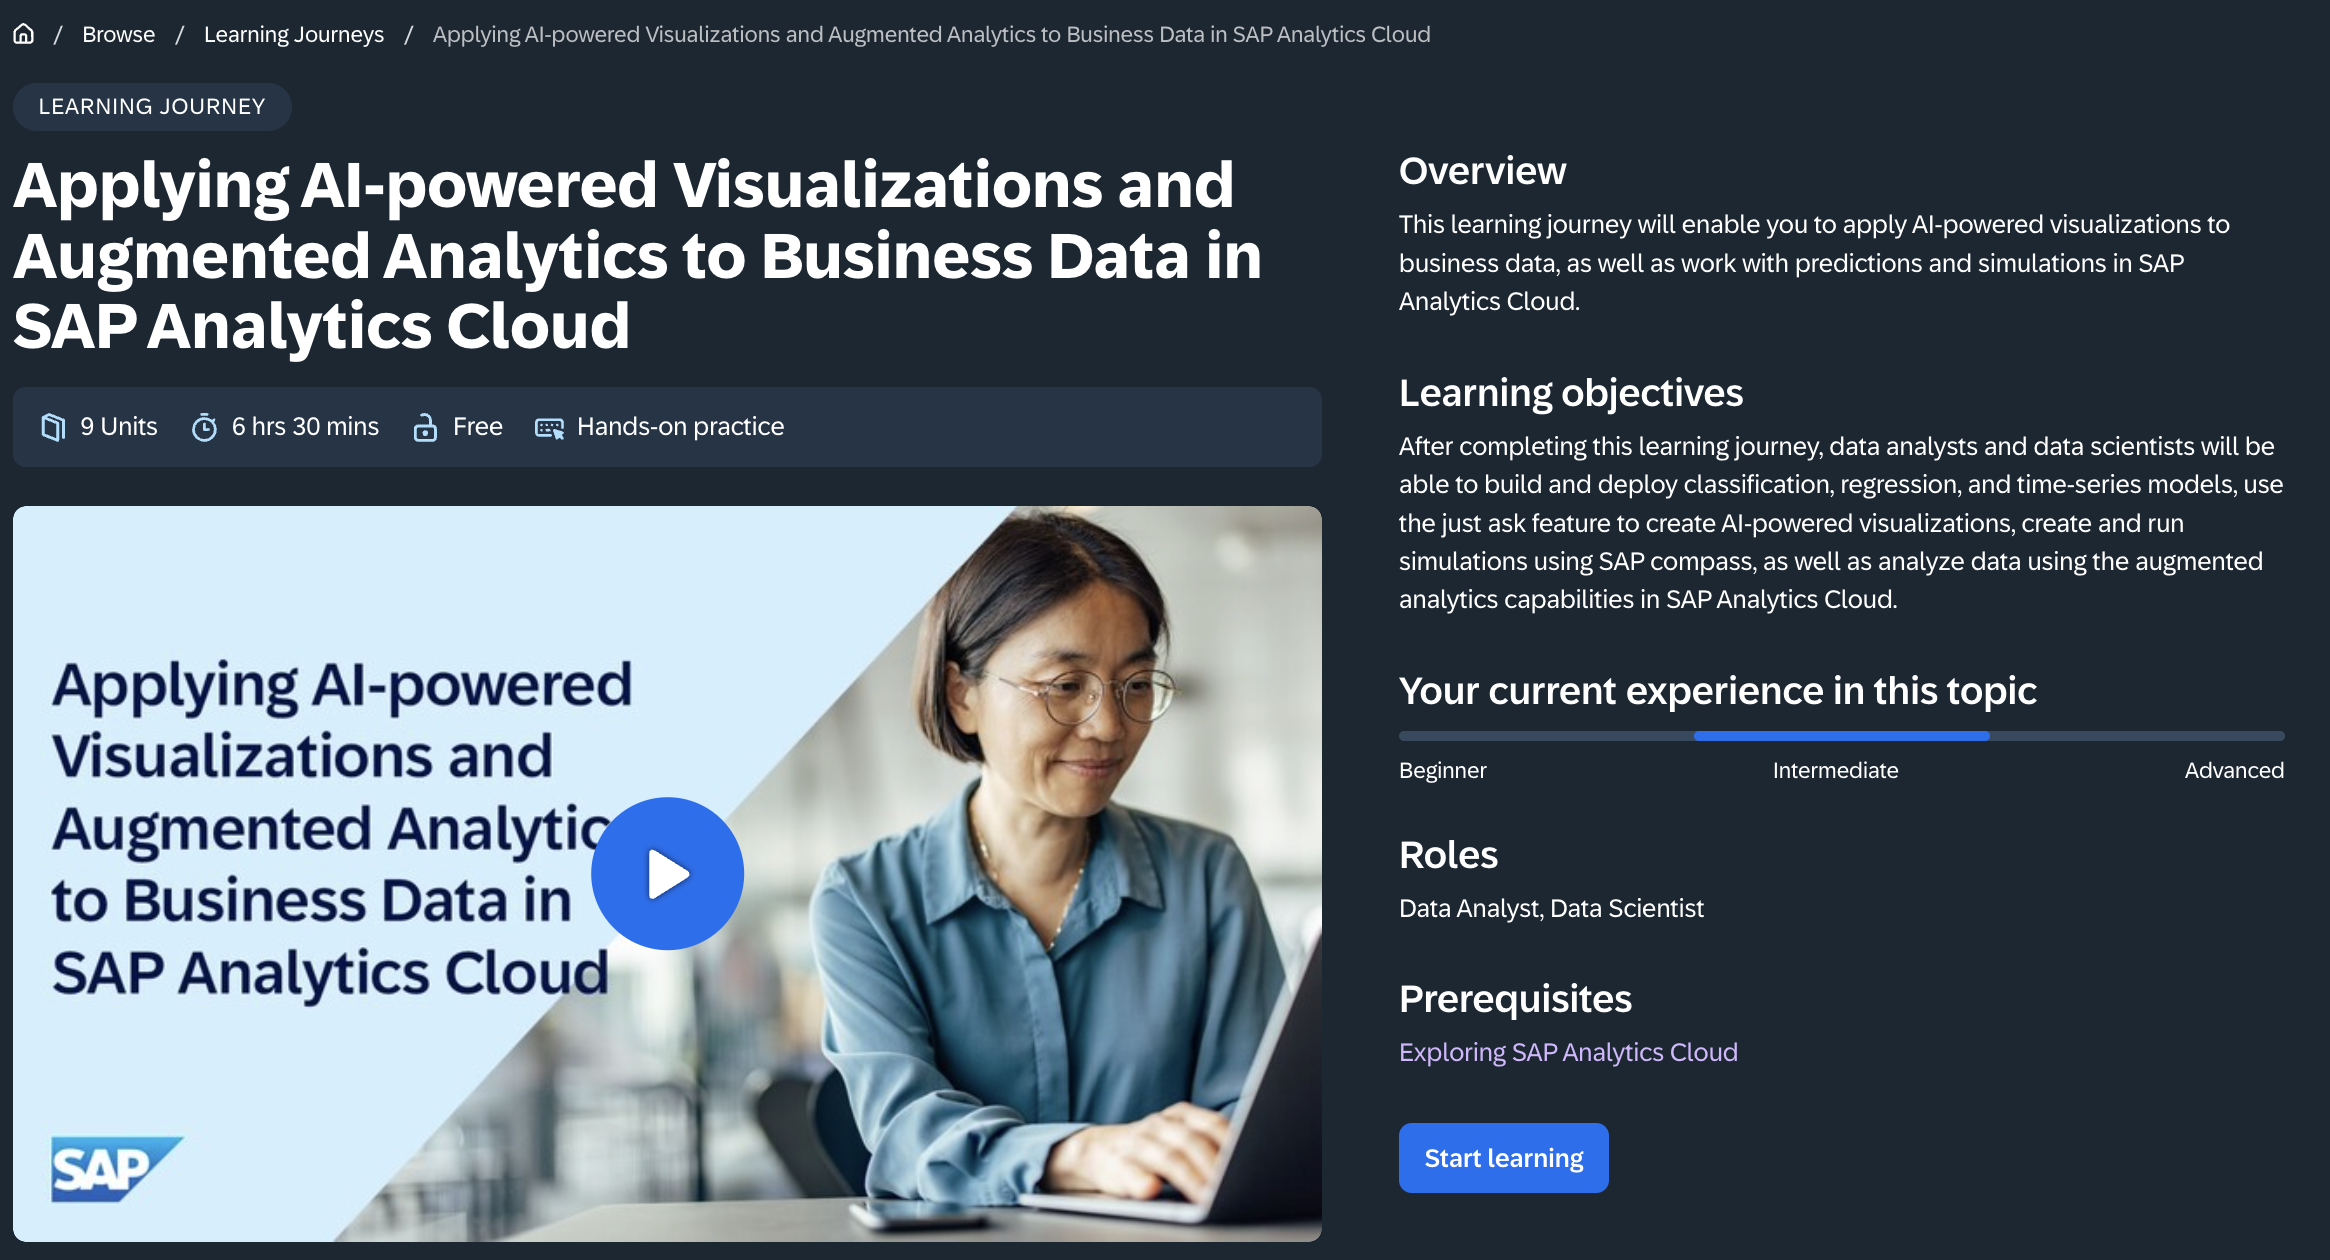Viewport: 2330px width, 1260px height.
Task: Click the SAP logo in the video
Action: coord(116,1168)
